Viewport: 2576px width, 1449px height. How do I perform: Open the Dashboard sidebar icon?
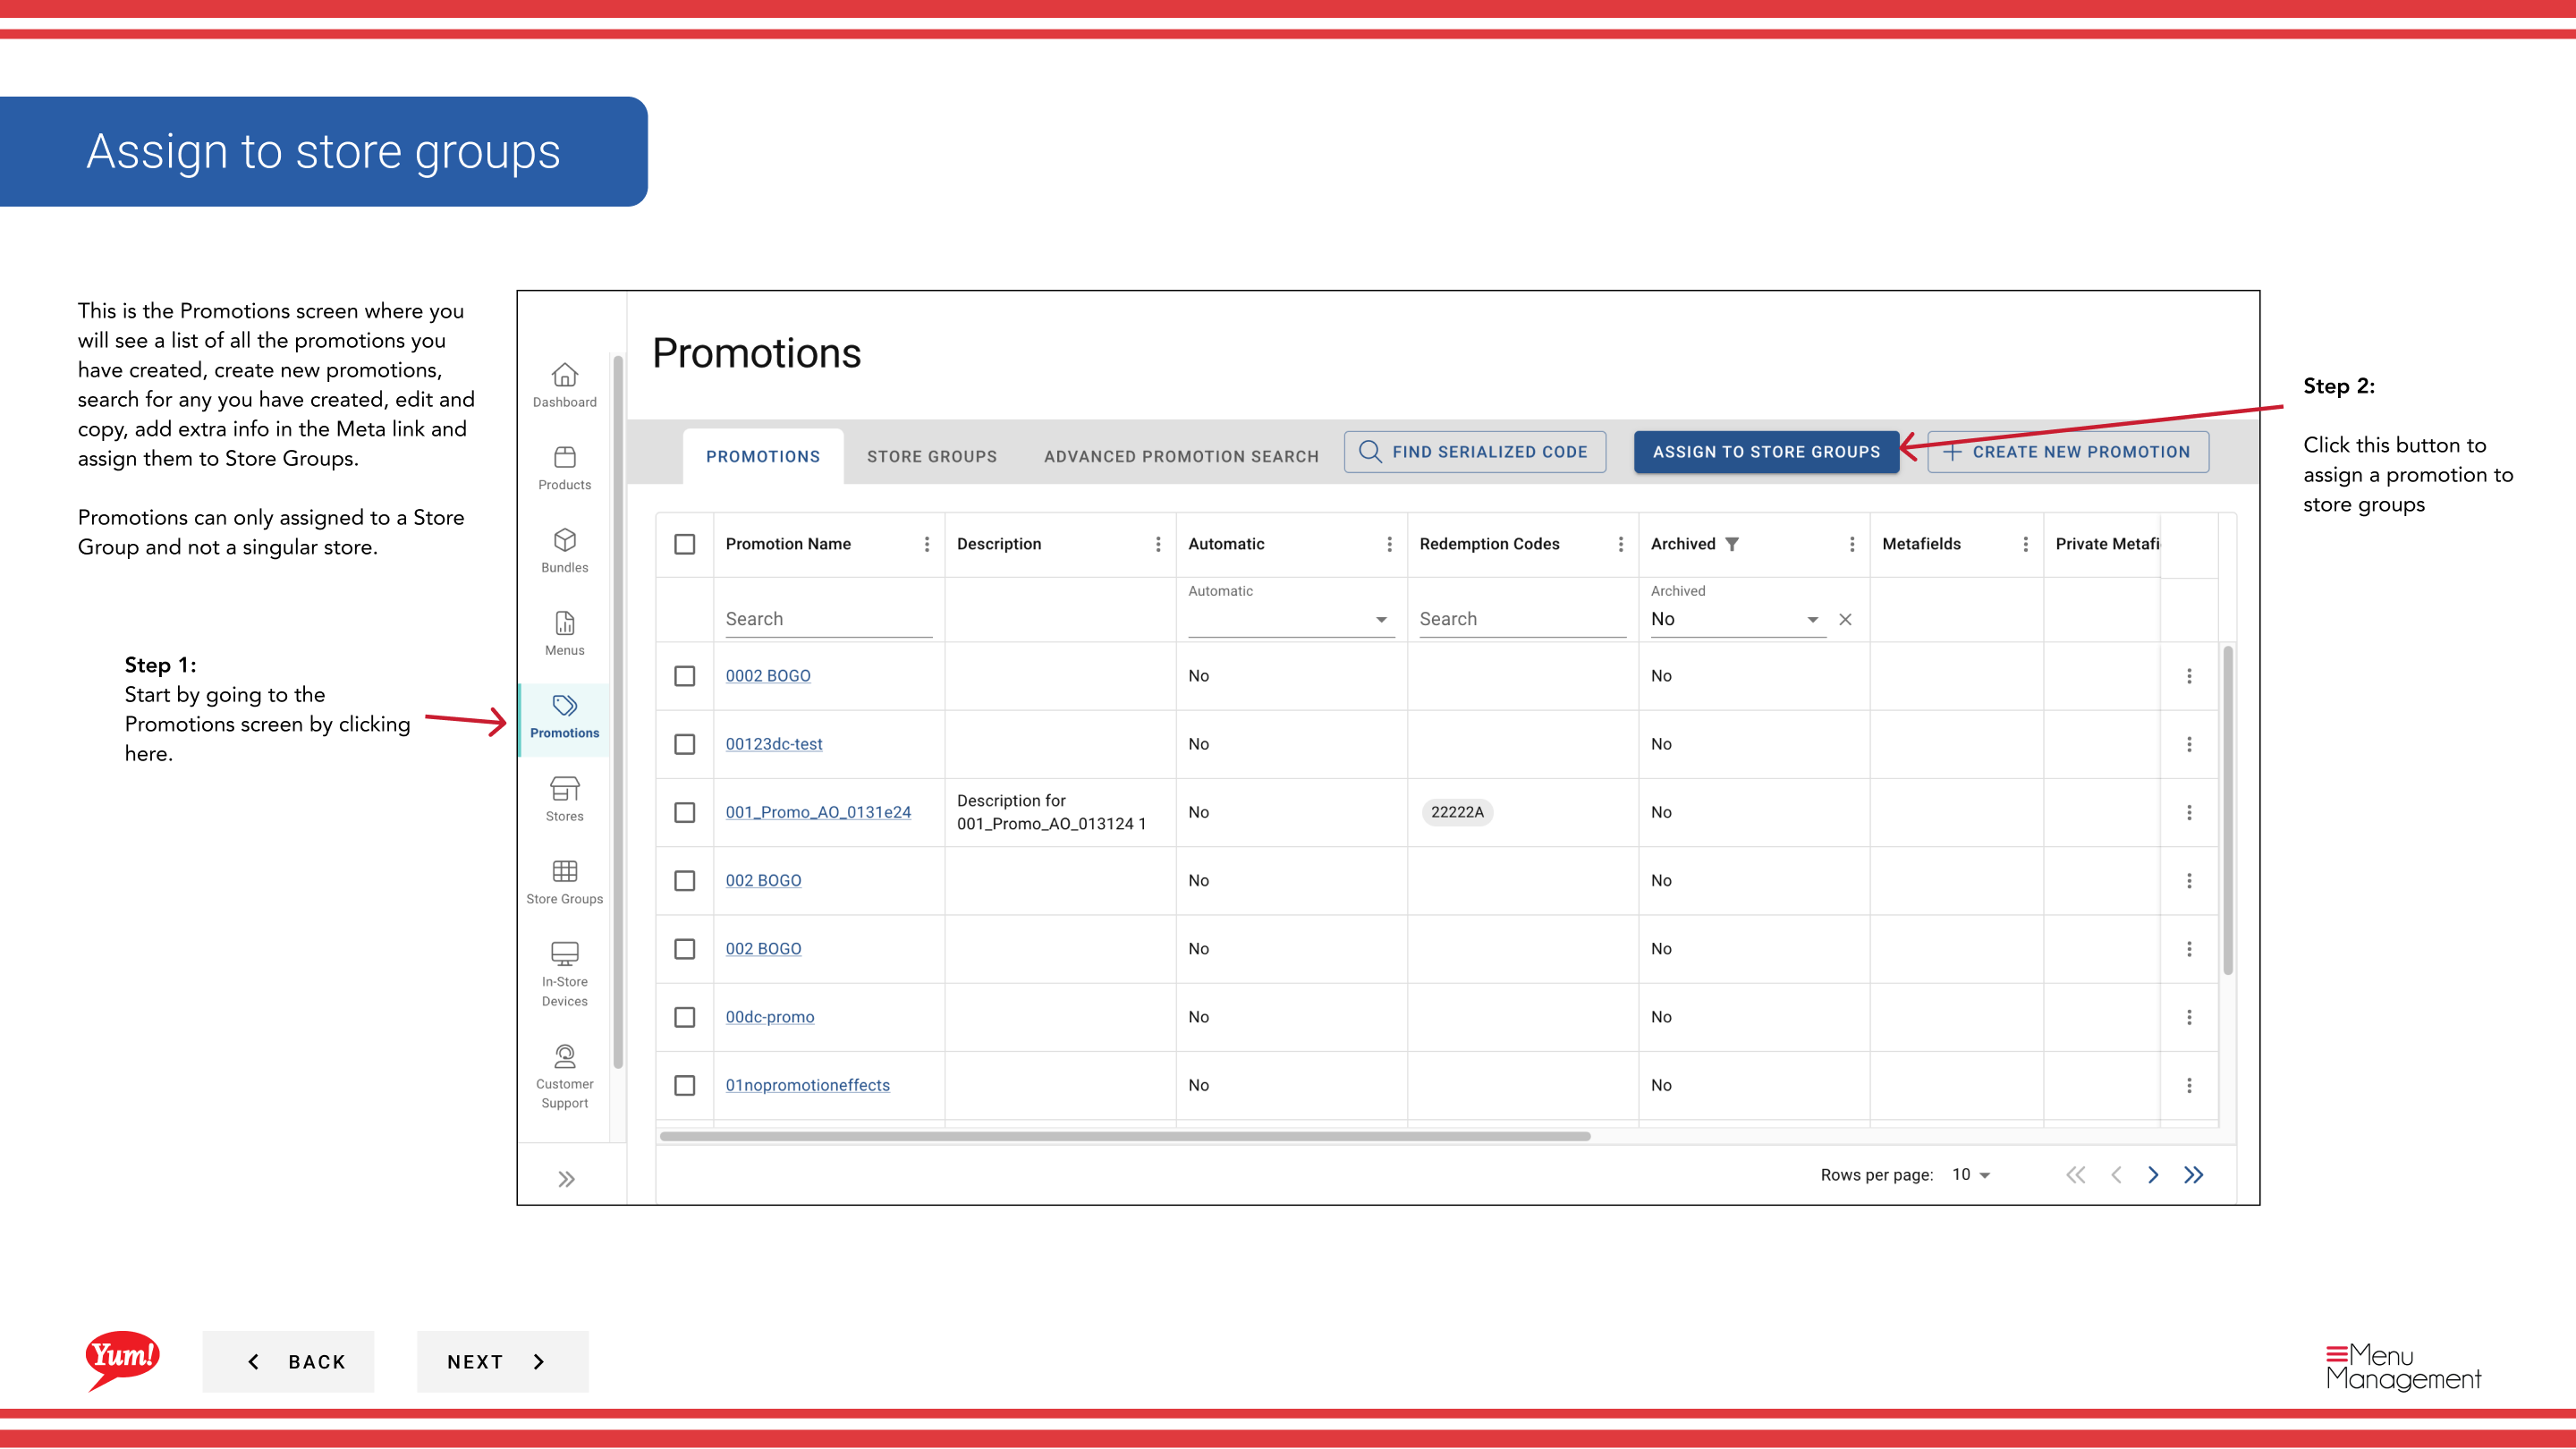[x=564, y=385]
